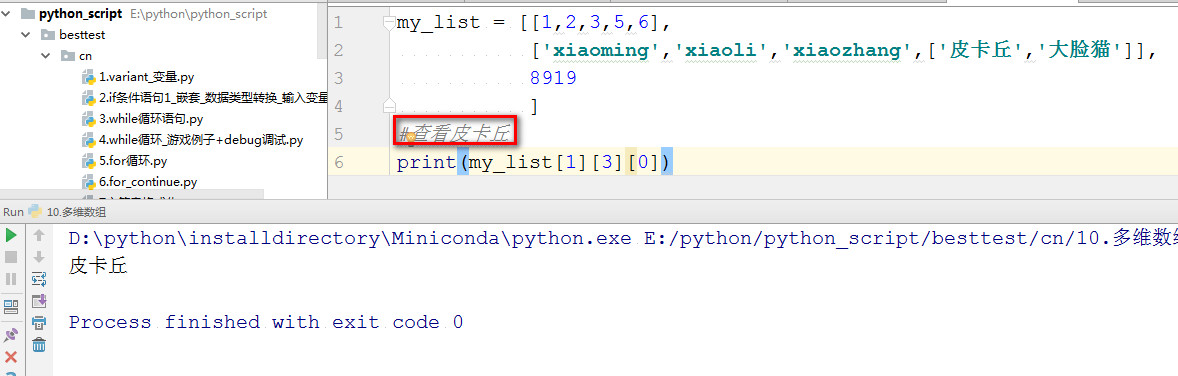Place cursor on print statement line 6
Image resolution: width=1178 pixels, height=376 pixels.
[533, 162]
